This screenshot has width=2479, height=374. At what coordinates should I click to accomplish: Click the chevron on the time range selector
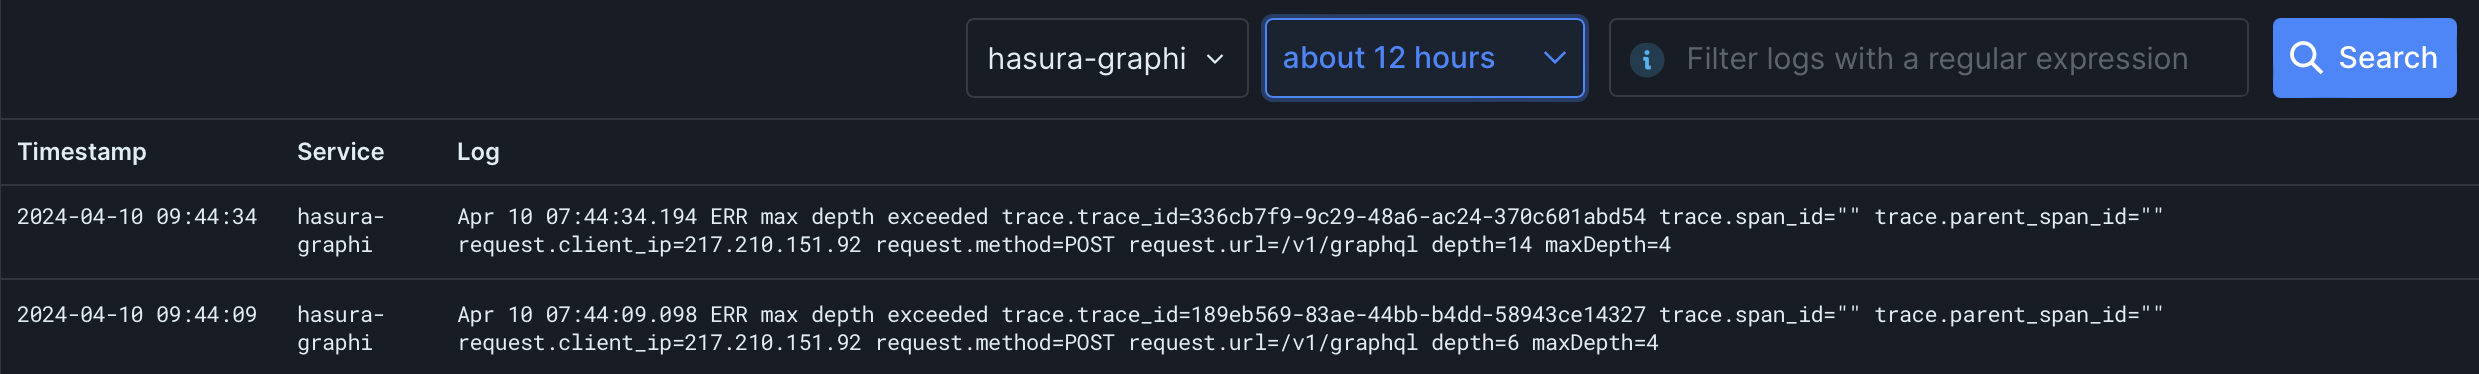1554,58
